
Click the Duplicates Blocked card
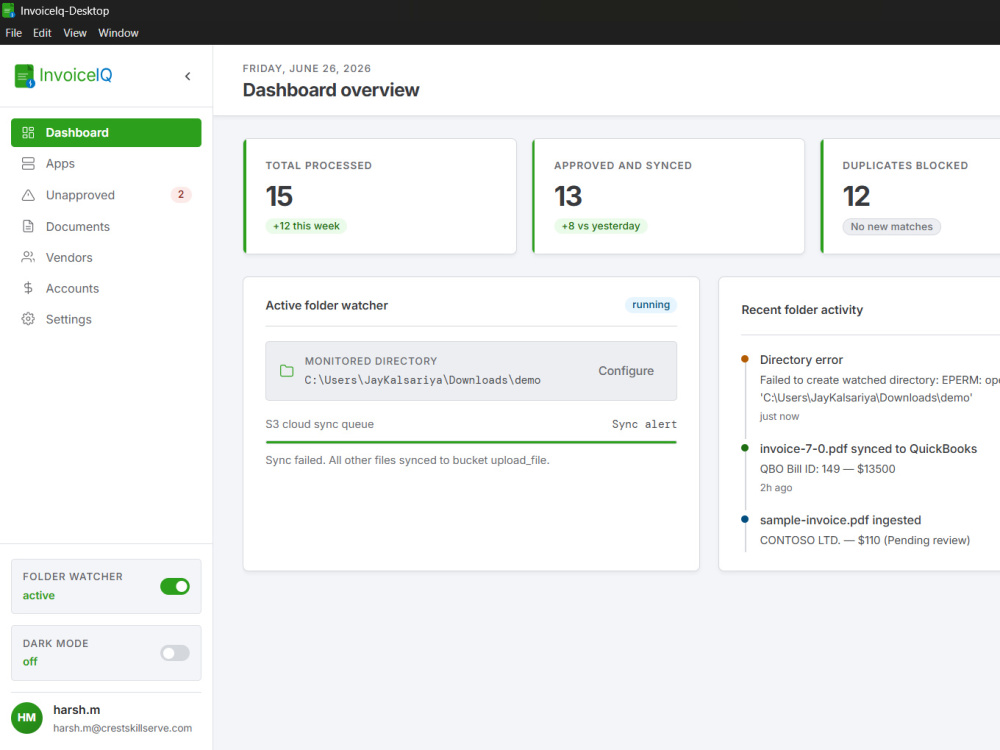click(910, 196)
